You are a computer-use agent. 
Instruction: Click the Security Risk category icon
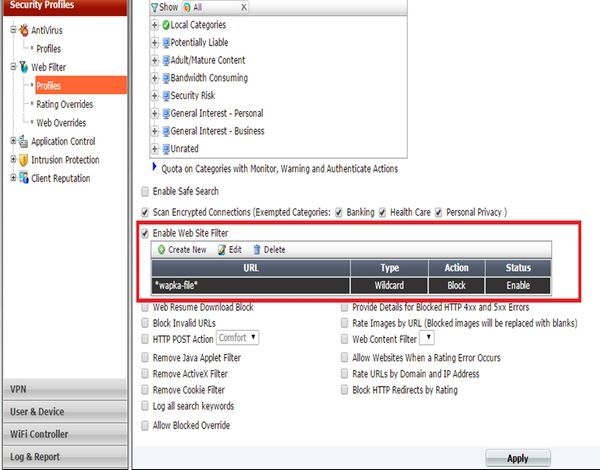(166, 96)
